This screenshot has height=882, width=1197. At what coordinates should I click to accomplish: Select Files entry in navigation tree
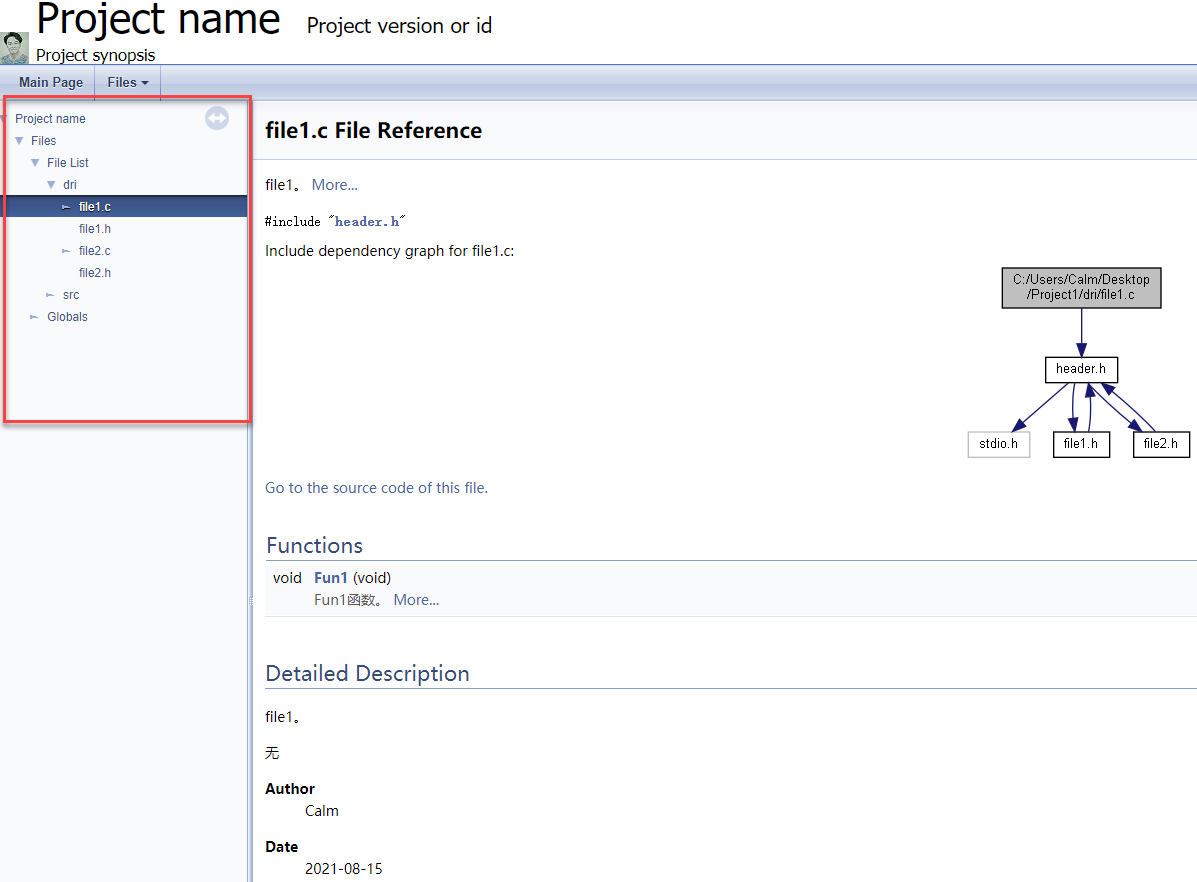[x=44, y=141]
